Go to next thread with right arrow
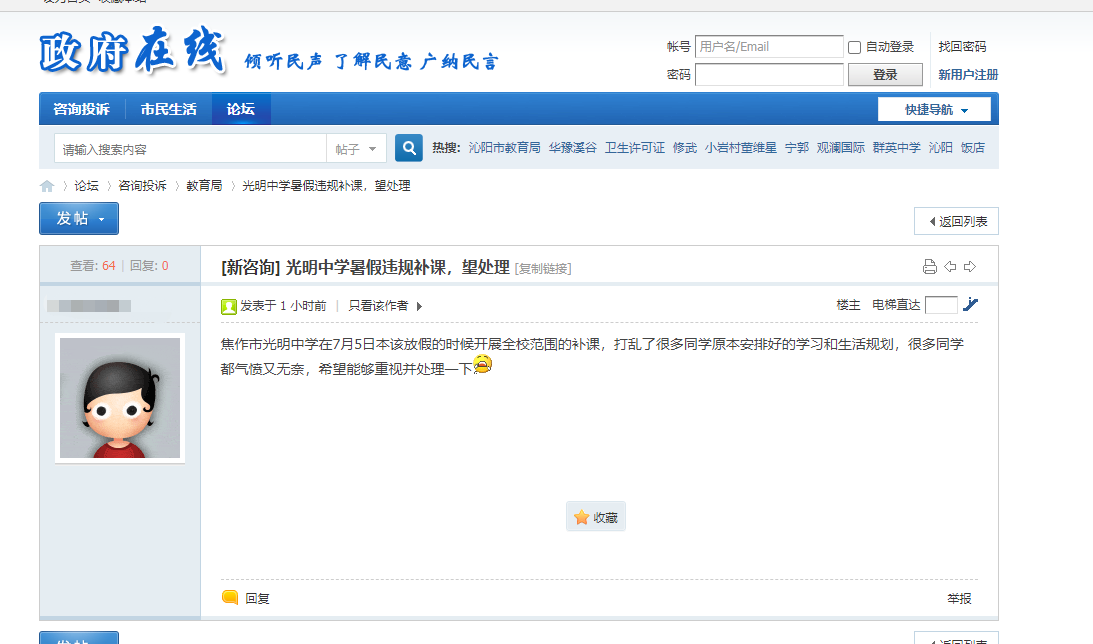This screenshot has width=1093, height=644. click(x=969, y=267)
